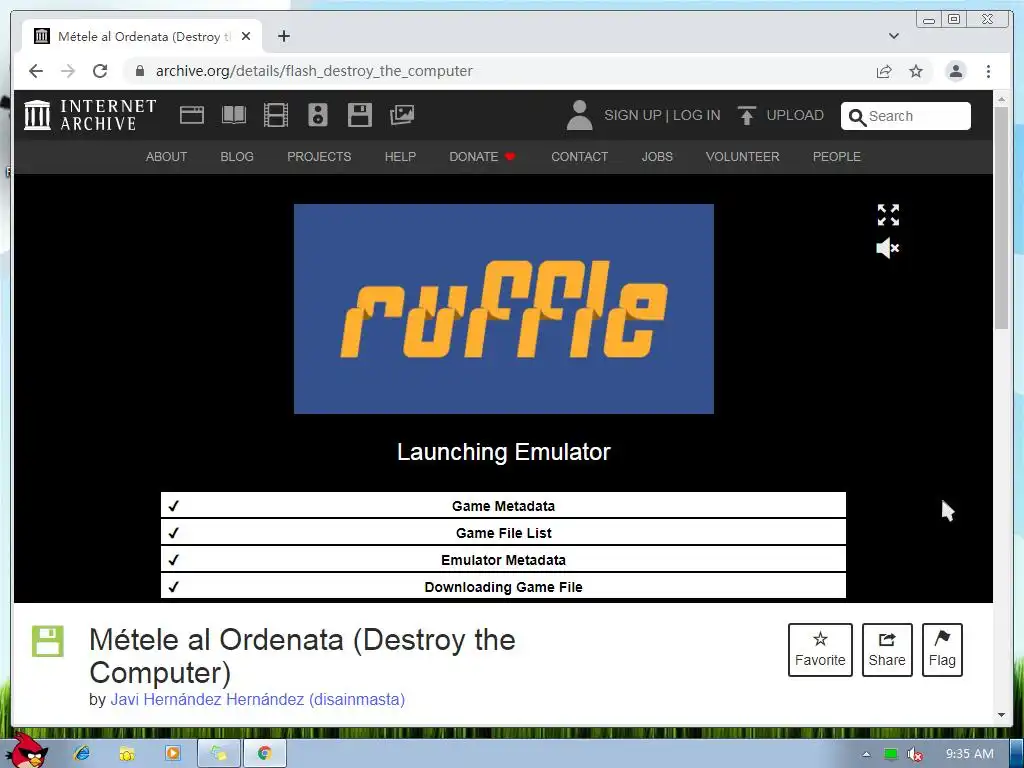Click the user avatar icon beside Sign Up
The height and width of the screenshot is (768, 1024).
(579, 115)
